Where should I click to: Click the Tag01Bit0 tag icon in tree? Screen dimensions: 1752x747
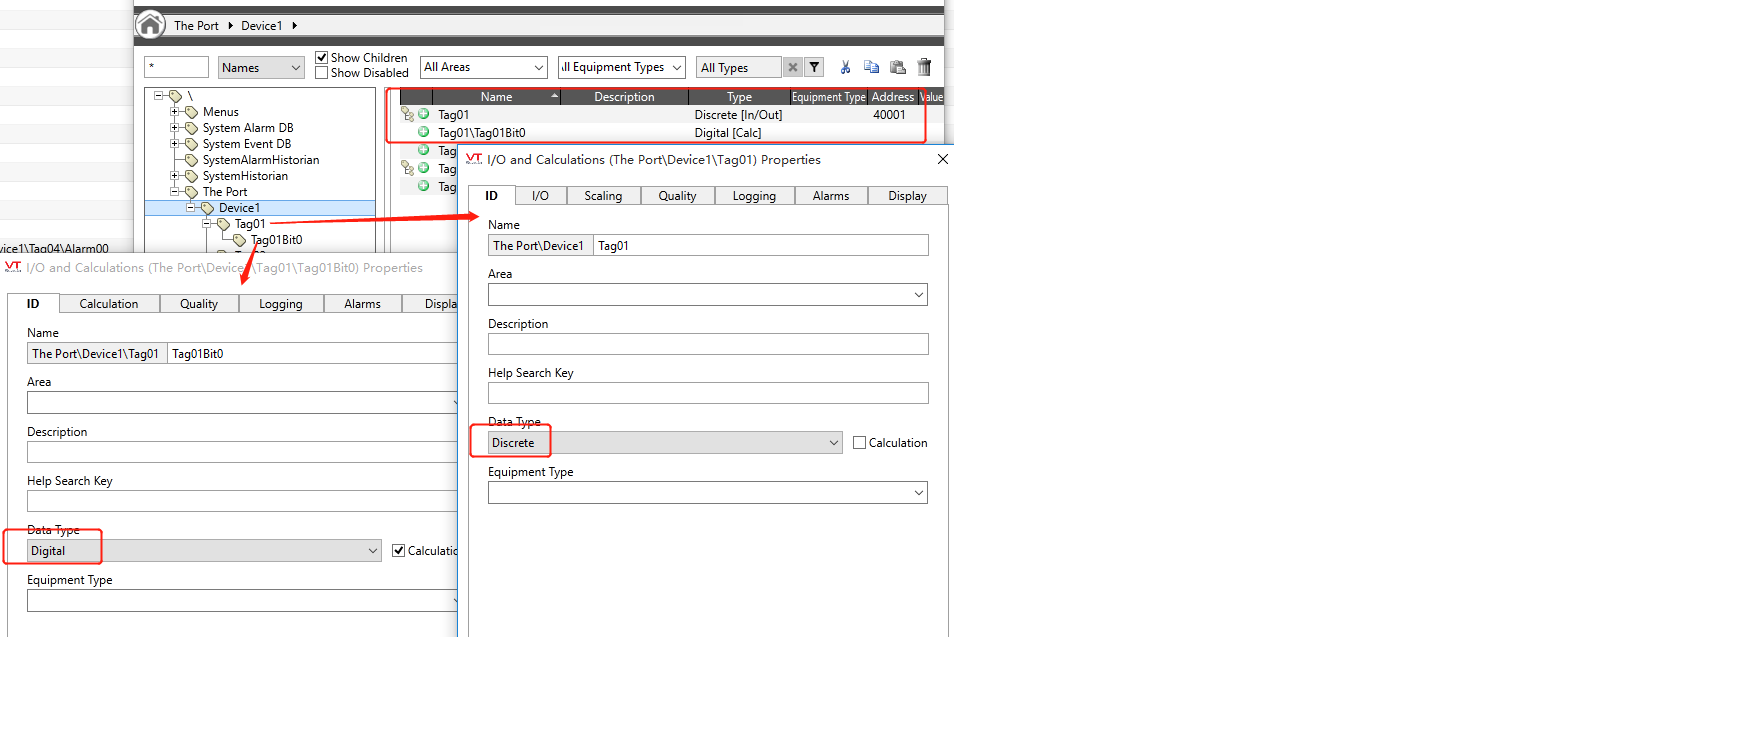(x=239, y=240)
